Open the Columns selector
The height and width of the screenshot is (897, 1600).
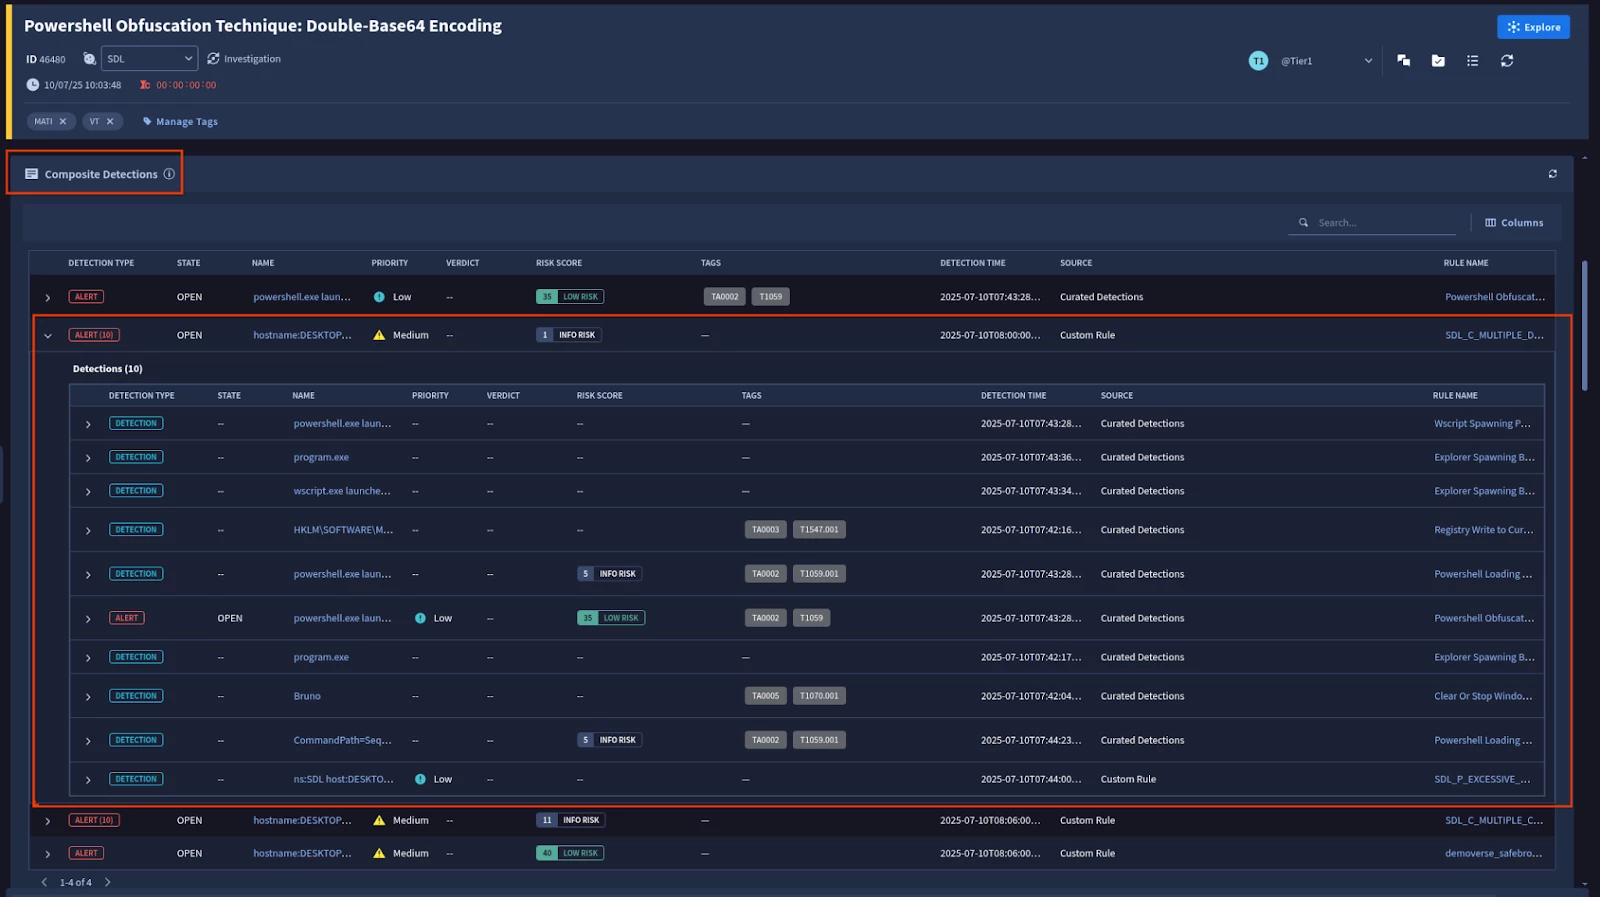coord(1514,223)
